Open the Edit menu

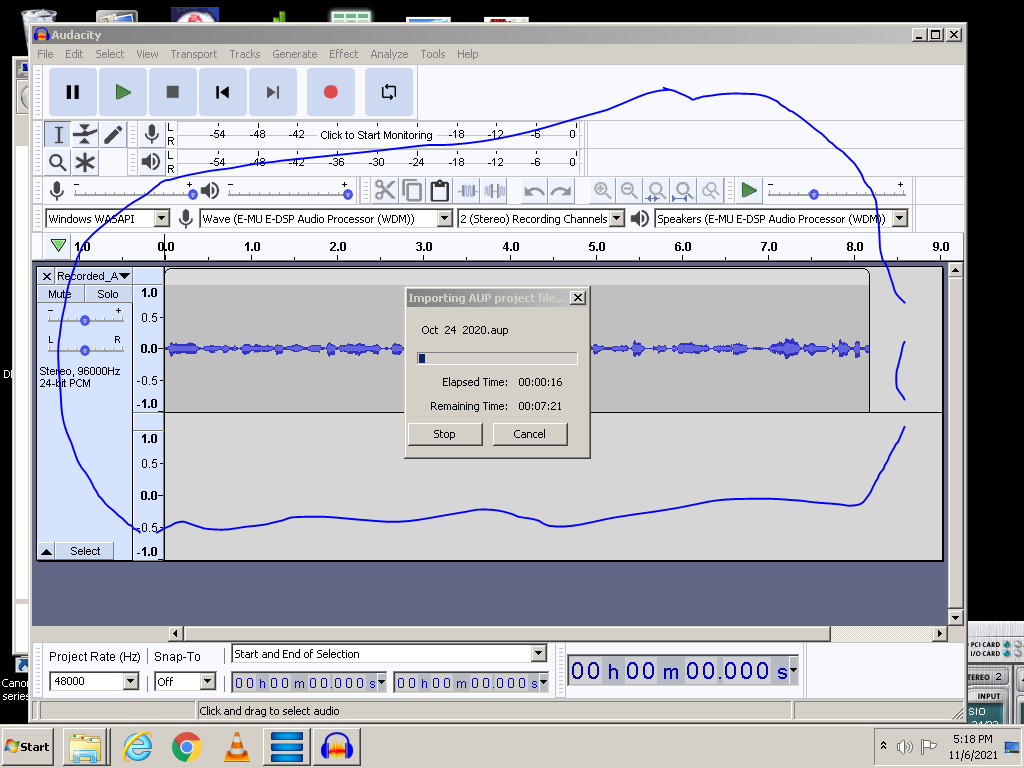click(x=74, y=54)
